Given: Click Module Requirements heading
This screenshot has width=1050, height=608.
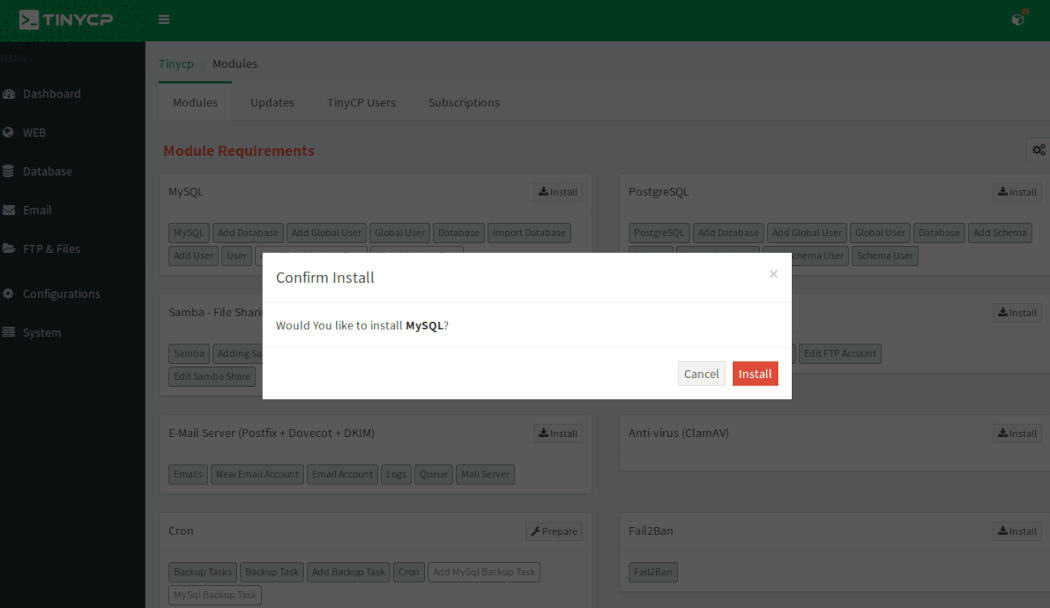Looking at the screenshot, I should point(238,151).
